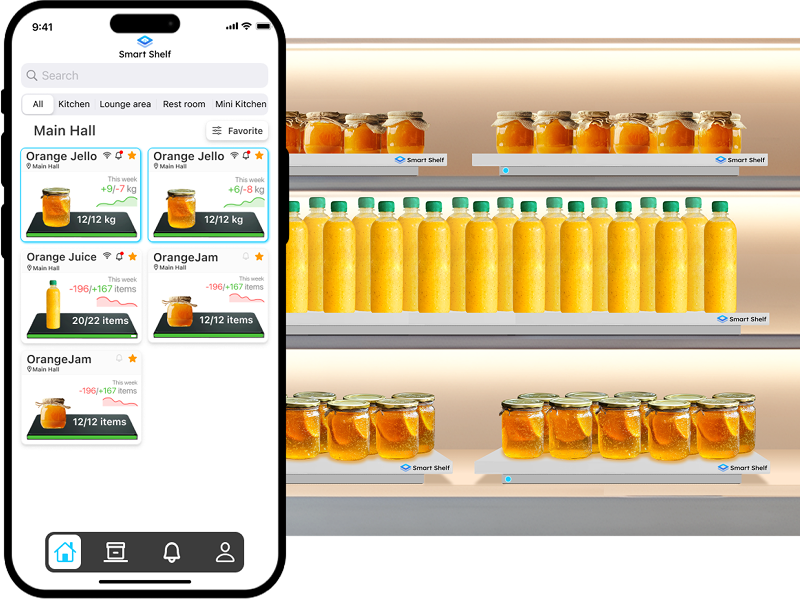Tap the "Main Hall" section heading
Screen dimensions: 800x600
coord(64,131)
